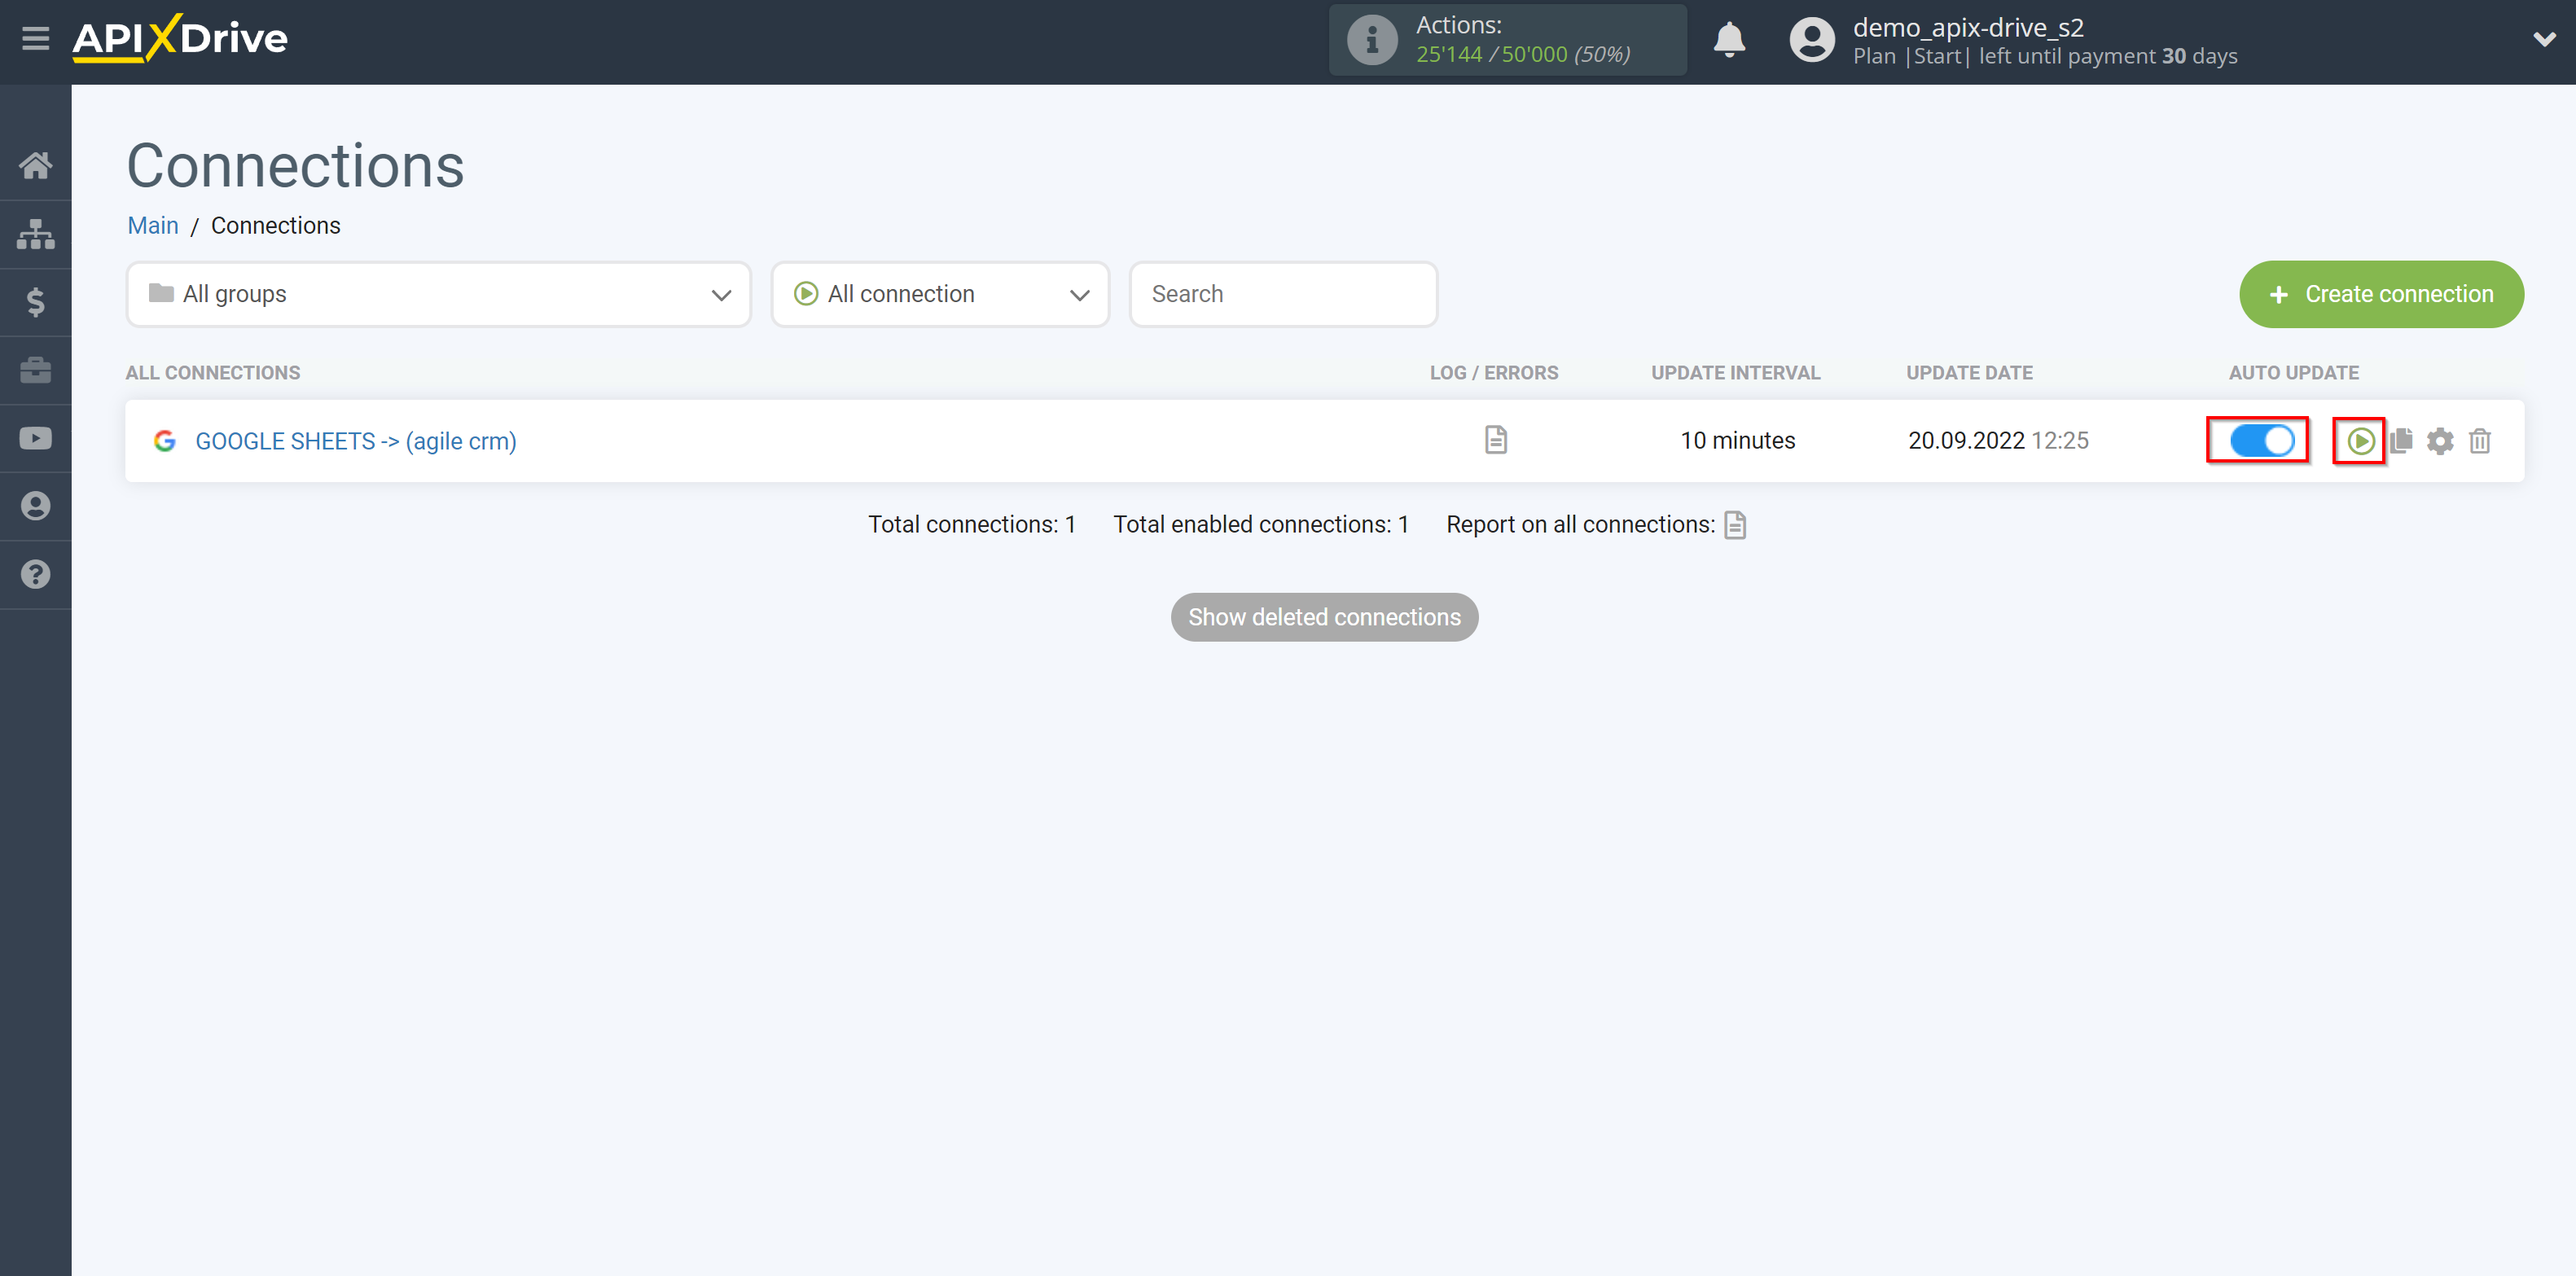Expand the All groups dropdown
2576x1276 pixels.
click(436, 294)
